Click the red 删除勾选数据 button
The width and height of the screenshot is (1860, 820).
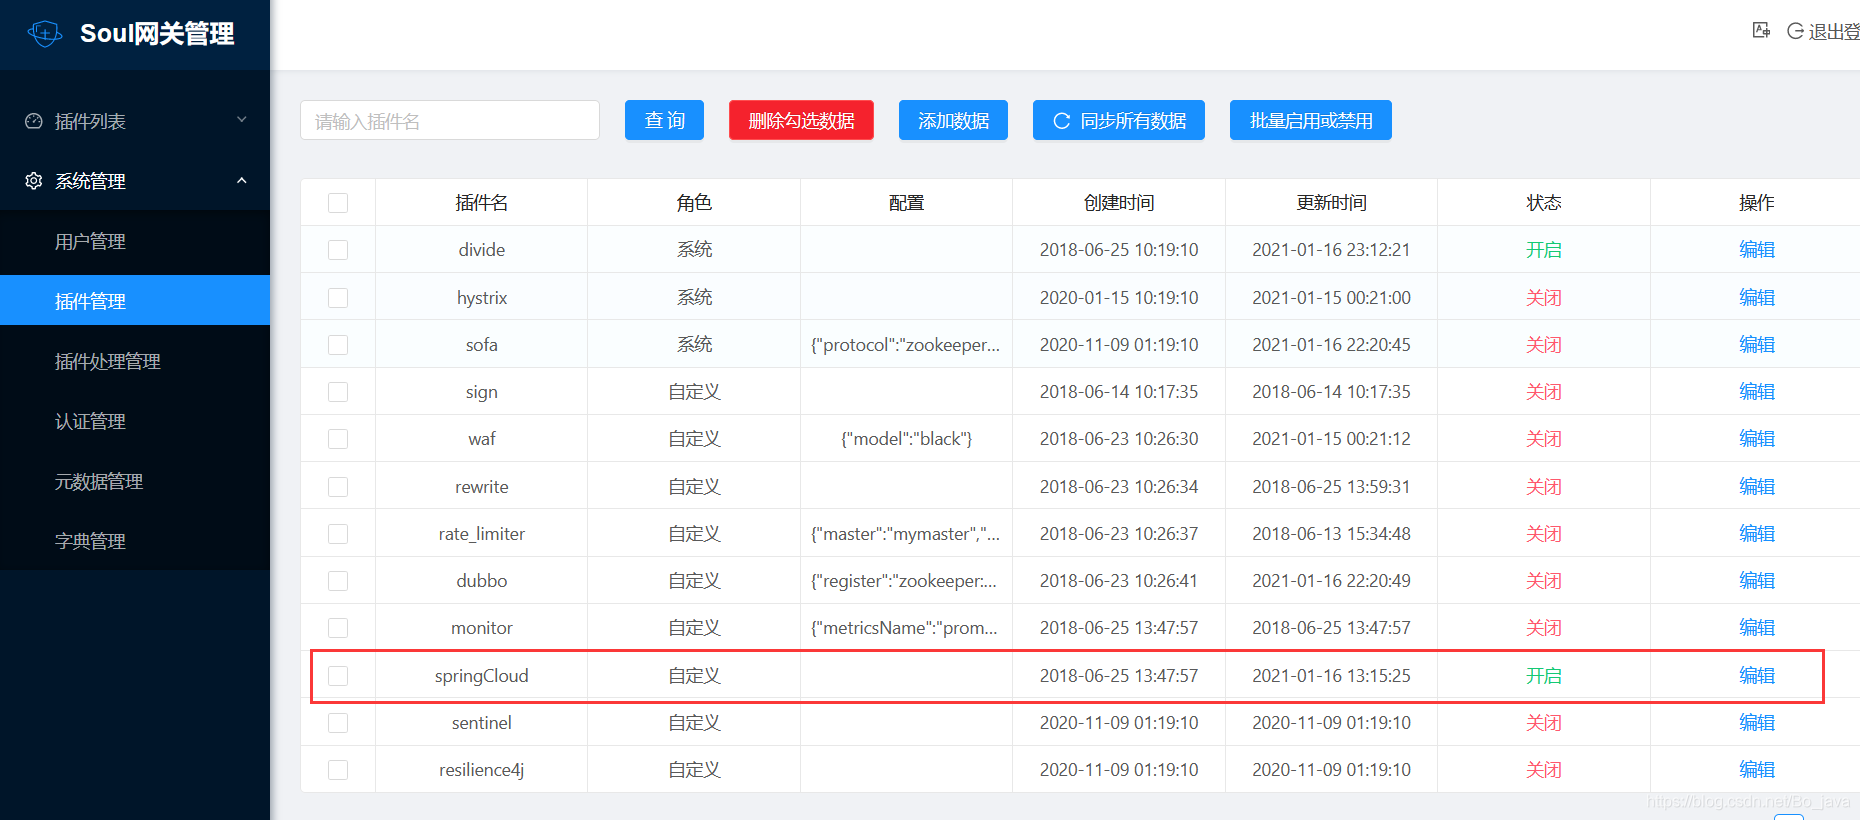coord(801,120)
